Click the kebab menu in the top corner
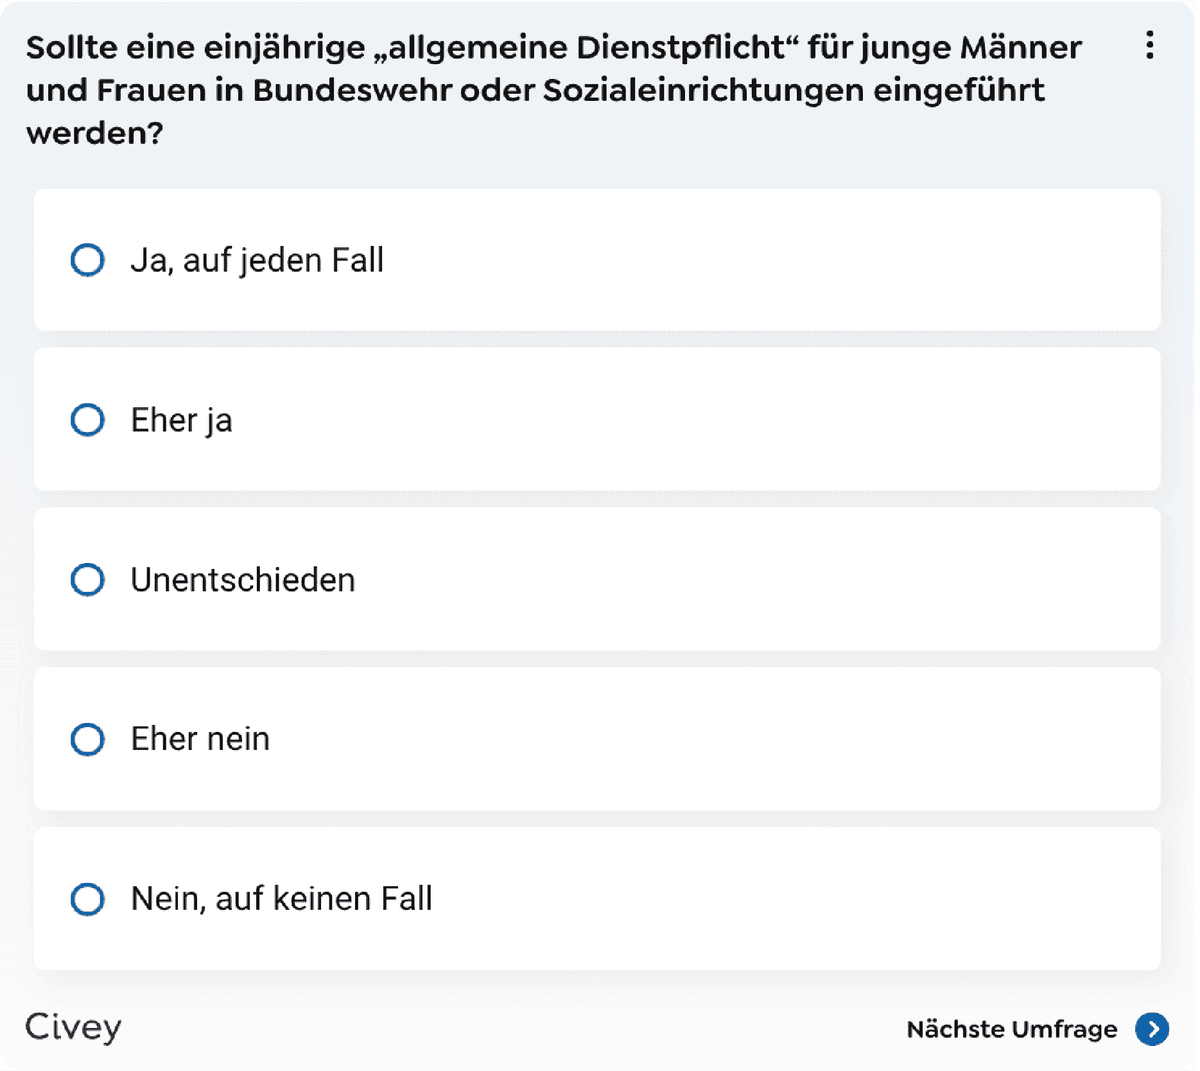 [x=1149, y=45]
